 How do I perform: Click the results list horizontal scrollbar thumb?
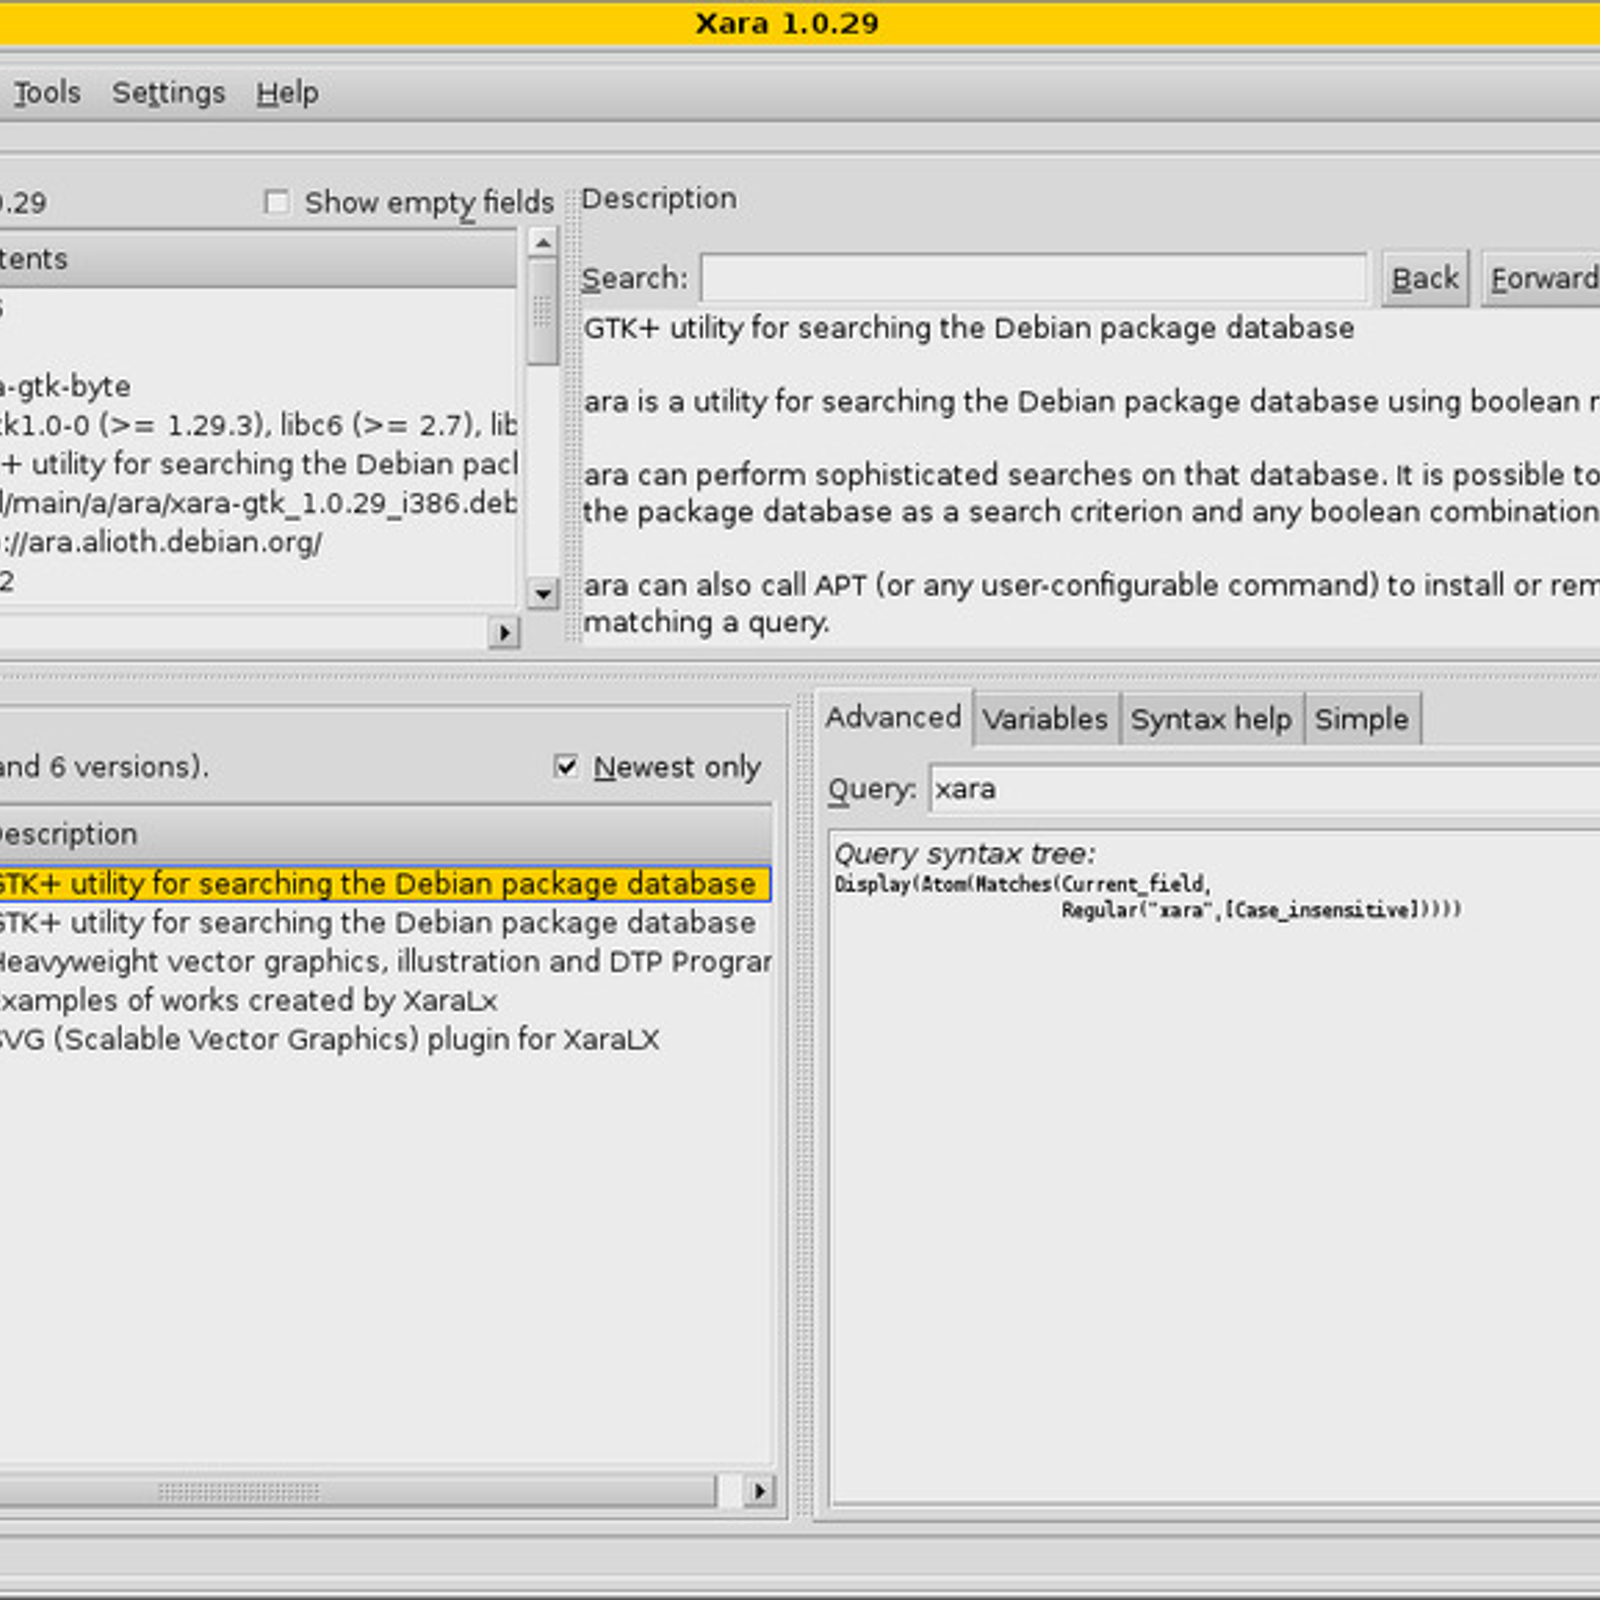point(357,1491)
